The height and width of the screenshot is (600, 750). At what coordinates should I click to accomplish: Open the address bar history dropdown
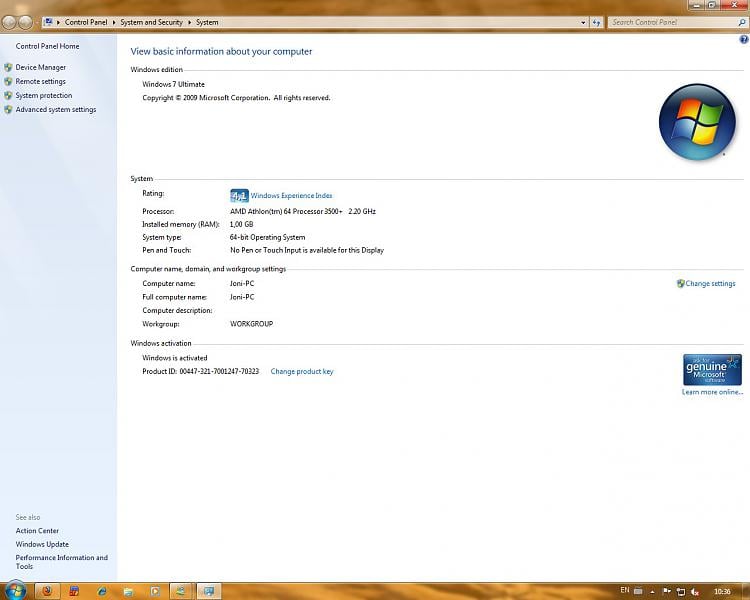[x=583, y=22]
